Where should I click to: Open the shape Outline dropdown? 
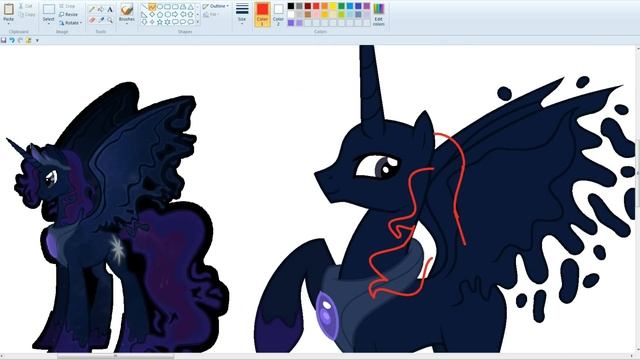tap(216, 6)
